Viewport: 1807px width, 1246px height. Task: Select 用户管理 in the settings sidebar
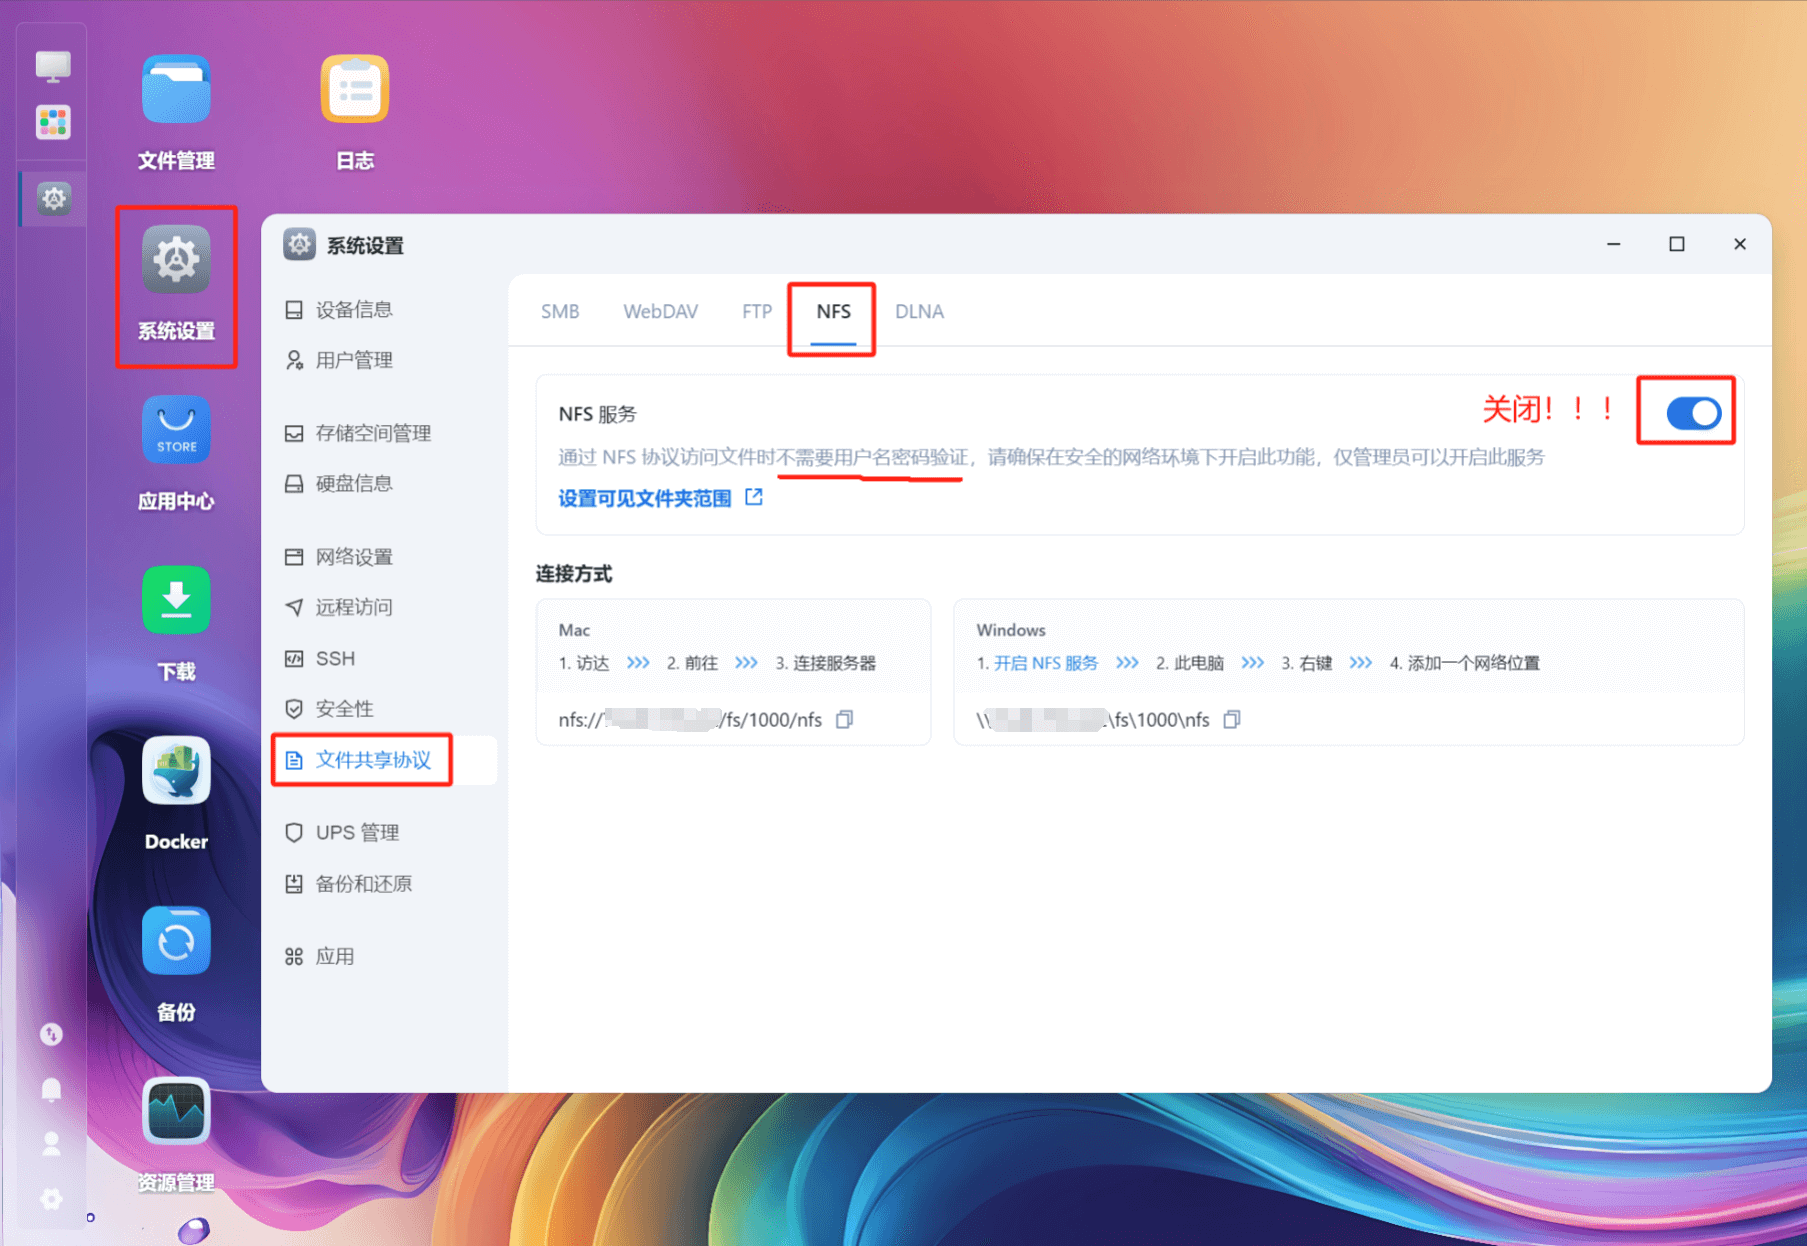[354, 360]
